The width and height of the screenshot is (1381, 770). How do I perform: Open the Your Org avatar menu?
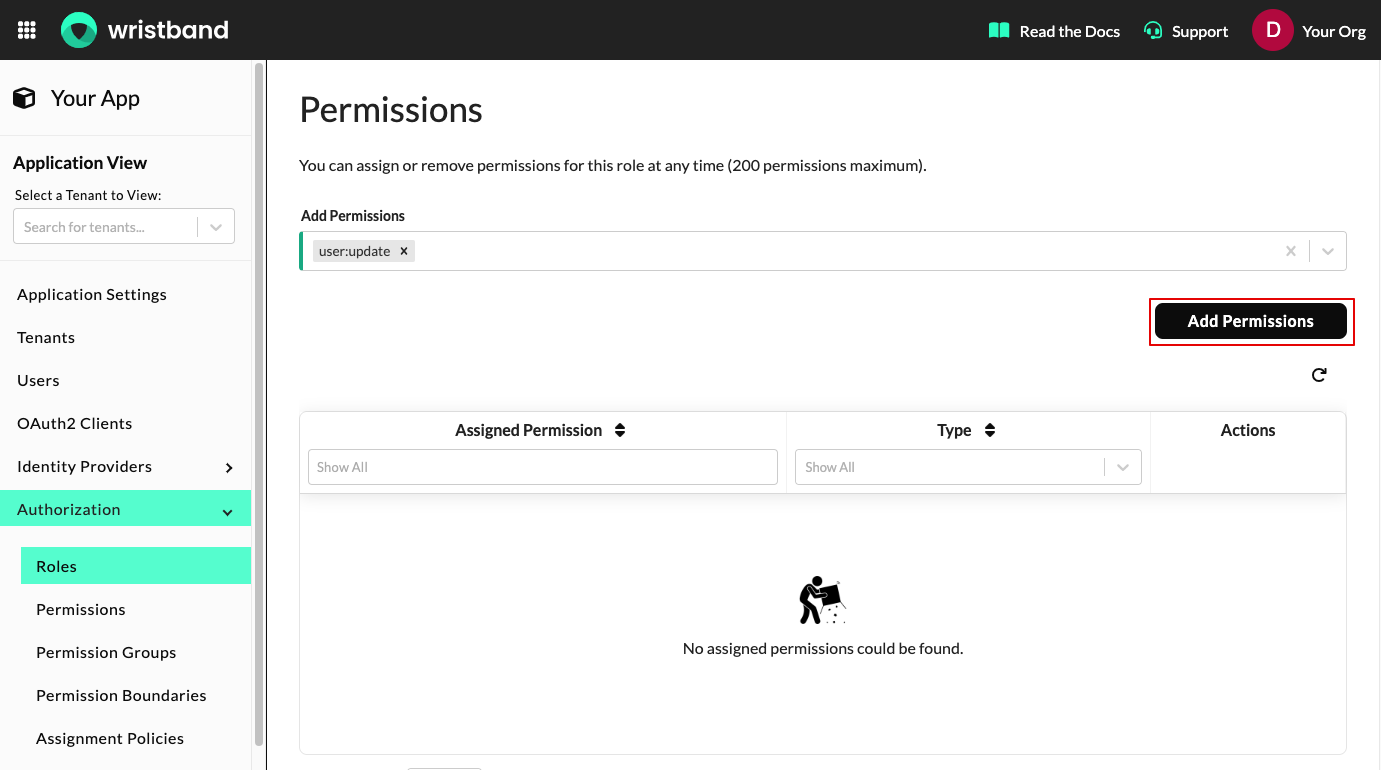pos(1271,30)
